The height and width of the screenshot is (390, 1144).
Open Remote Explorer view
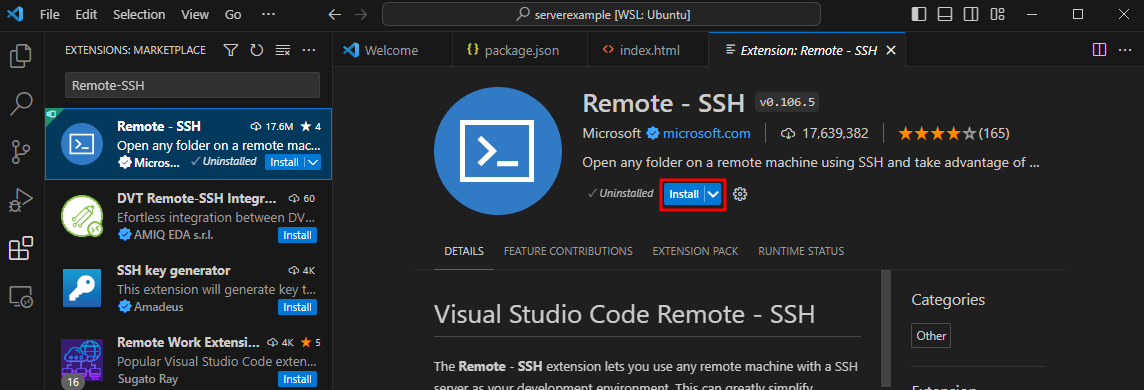coord(20,296)
